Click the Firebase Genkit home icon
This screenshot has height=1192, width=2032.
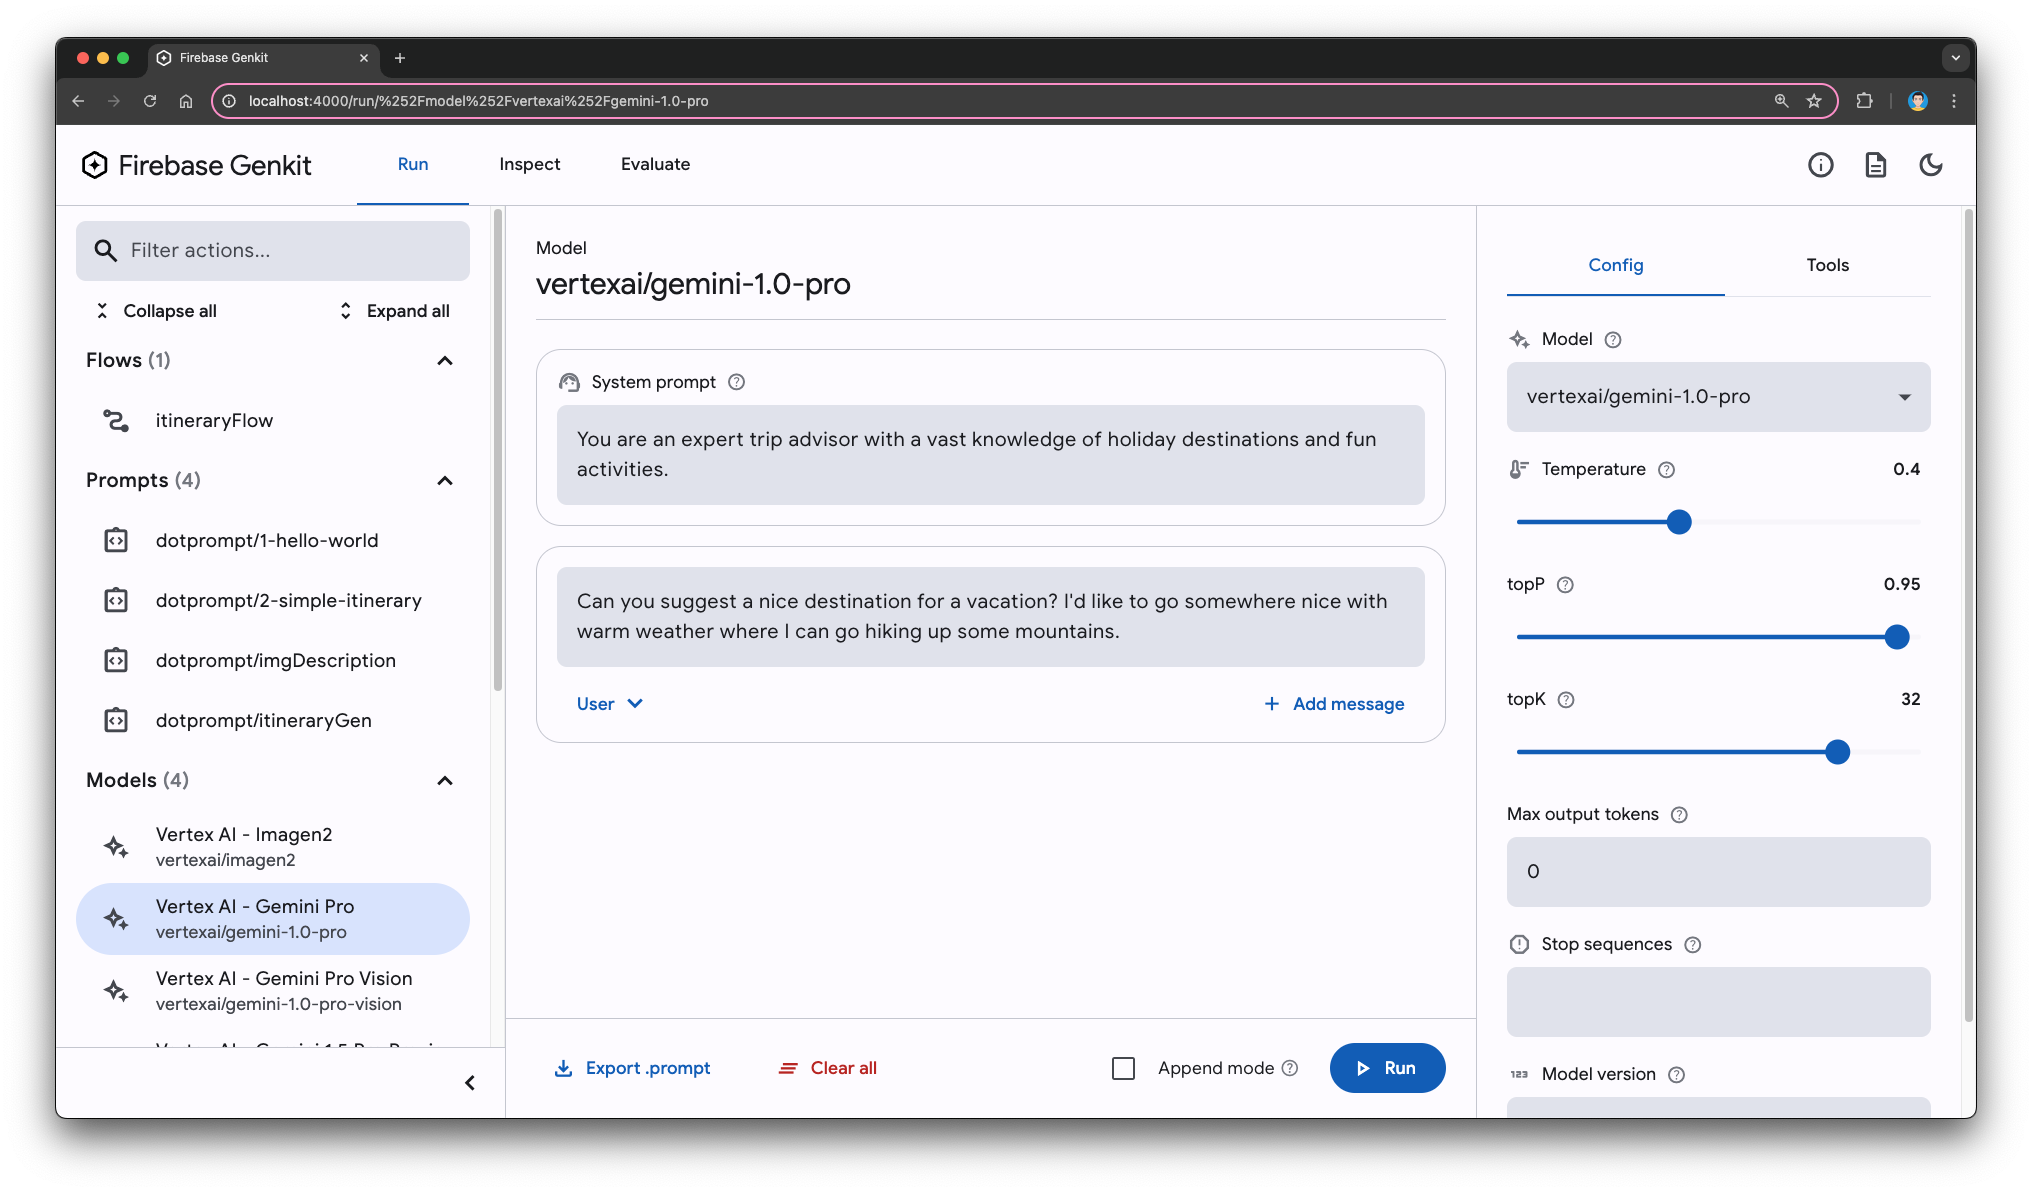point(95,166)
